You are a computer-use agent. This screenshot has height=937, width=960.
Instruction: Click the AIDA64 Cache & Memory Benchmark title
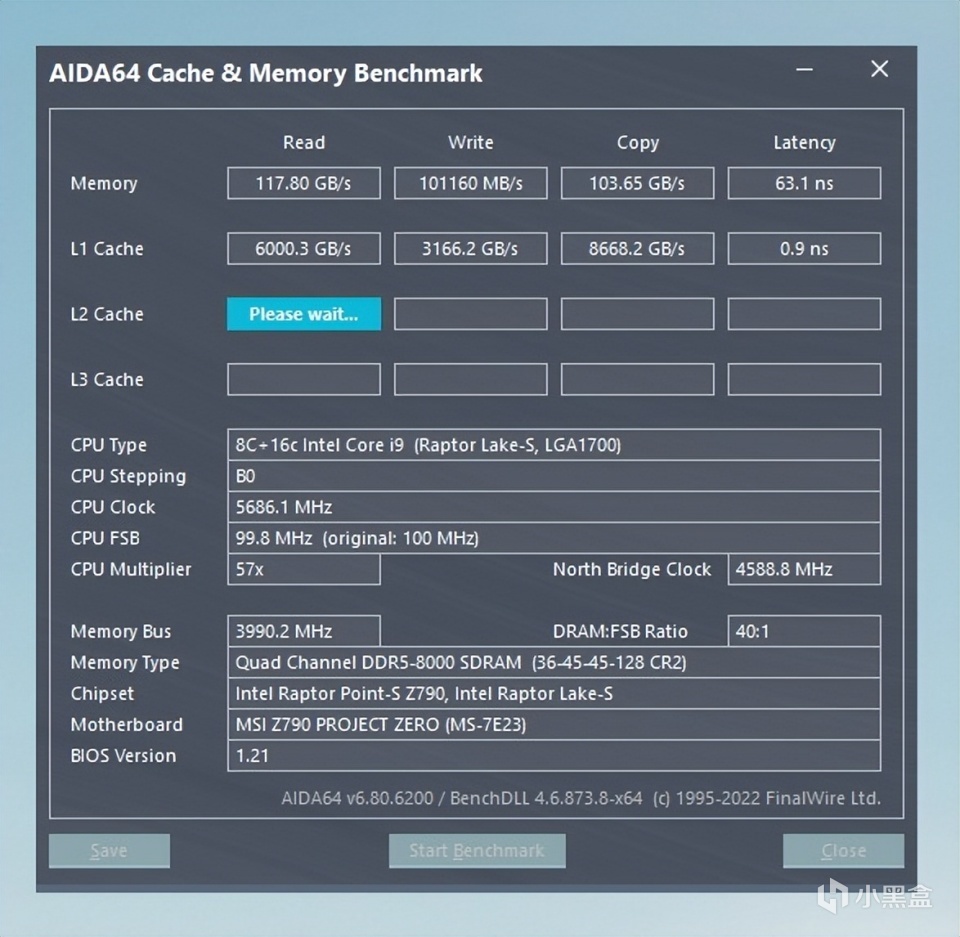point(266,73)
